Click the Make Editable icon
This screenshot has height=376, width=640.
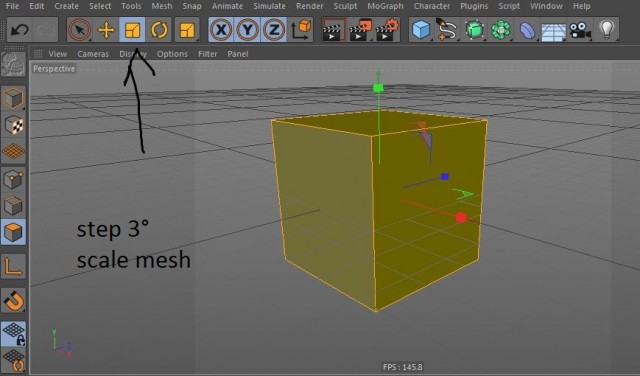point(13,65)
